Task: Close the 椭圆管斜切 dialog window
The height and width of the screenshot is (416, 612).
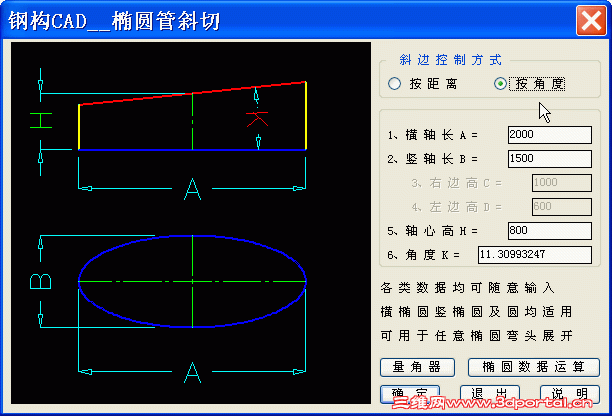Action: point(591,20)
